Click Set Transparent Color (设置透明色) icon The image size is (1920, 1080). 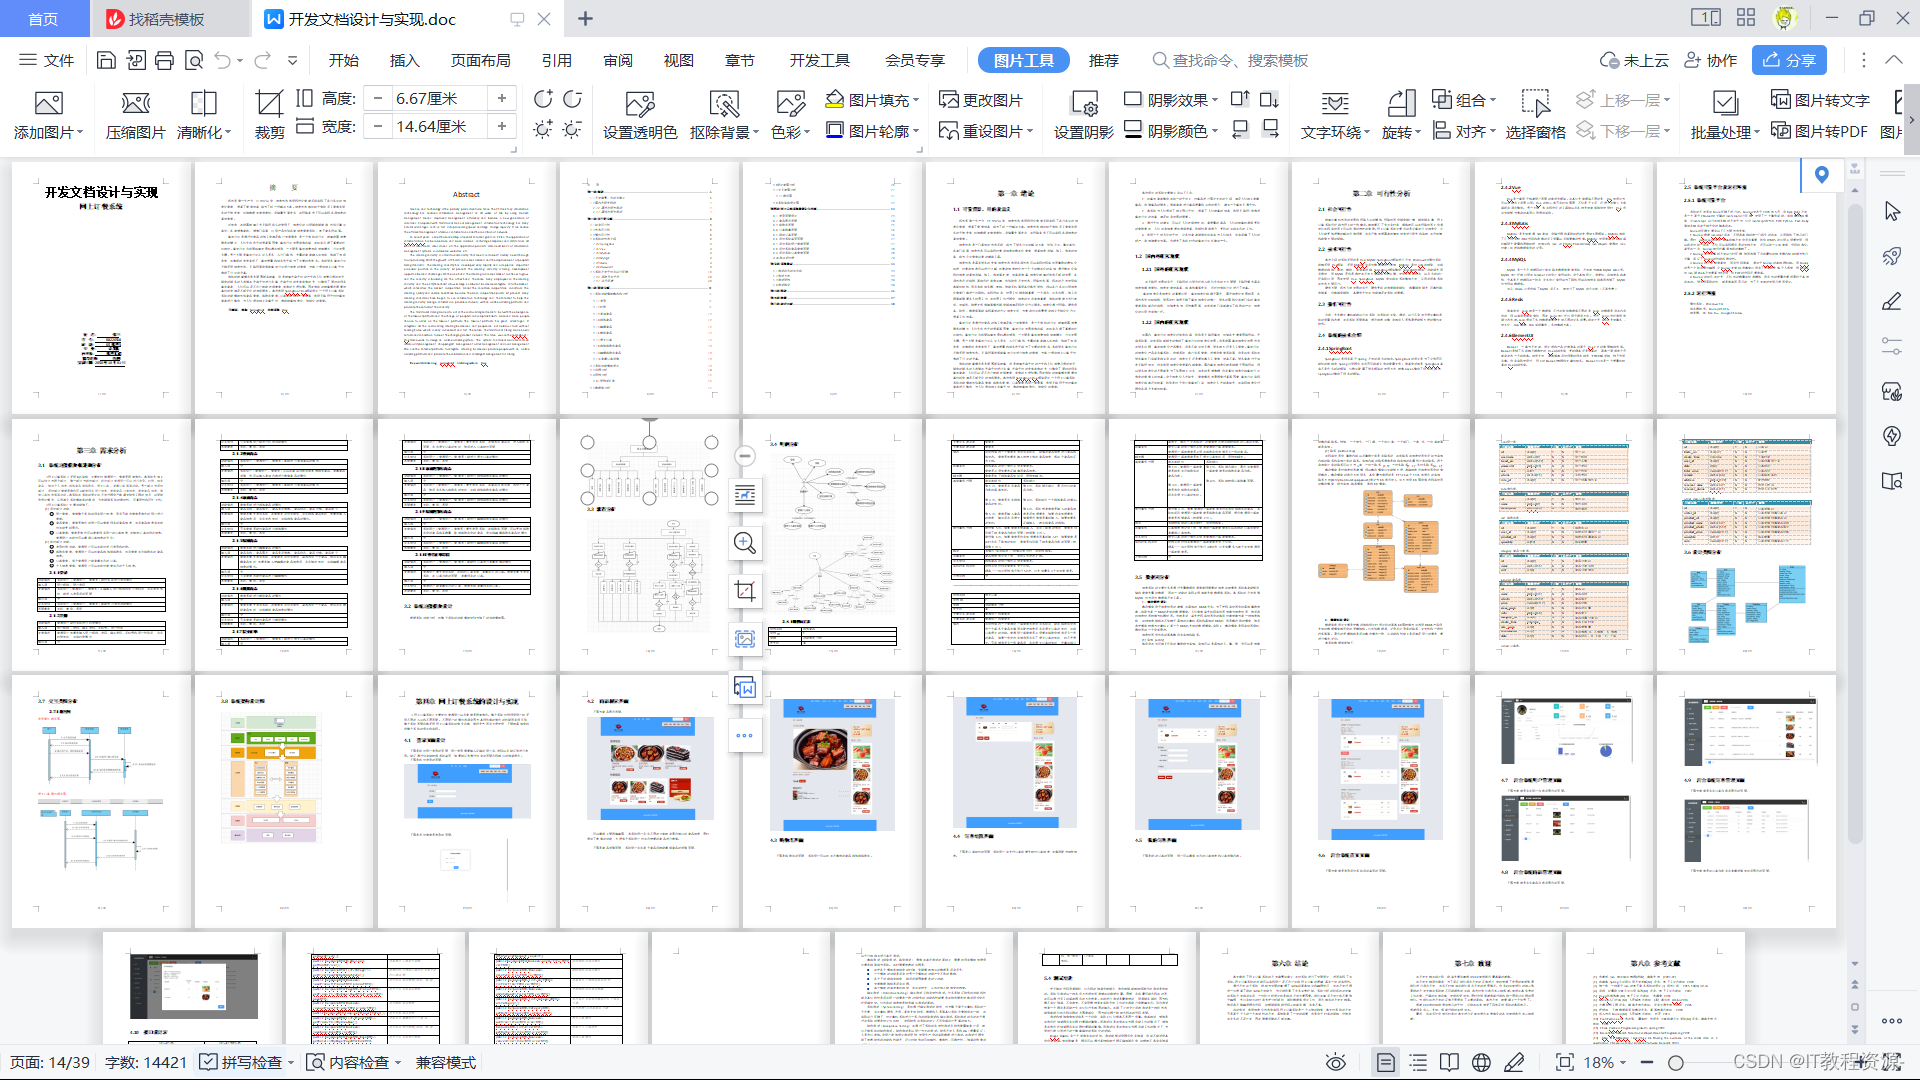[x=640, y=114]
